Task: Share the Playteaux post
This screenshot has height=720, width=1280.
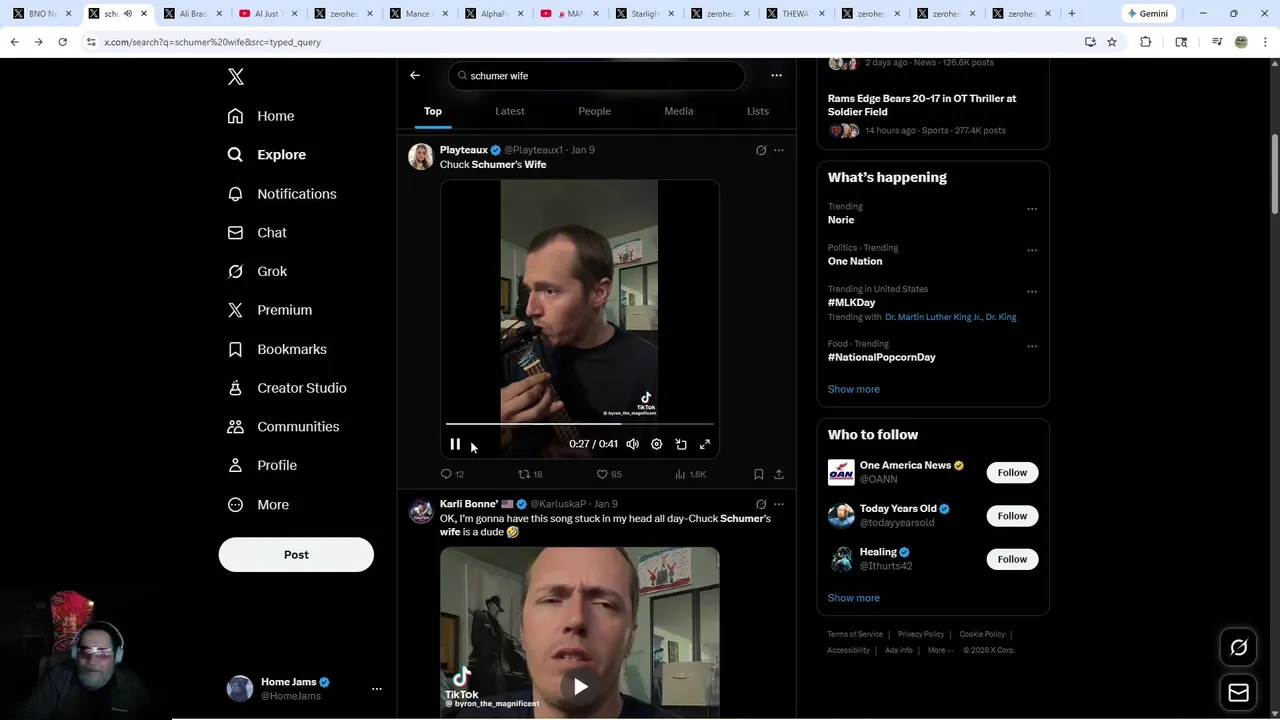Action: (779, 474)
